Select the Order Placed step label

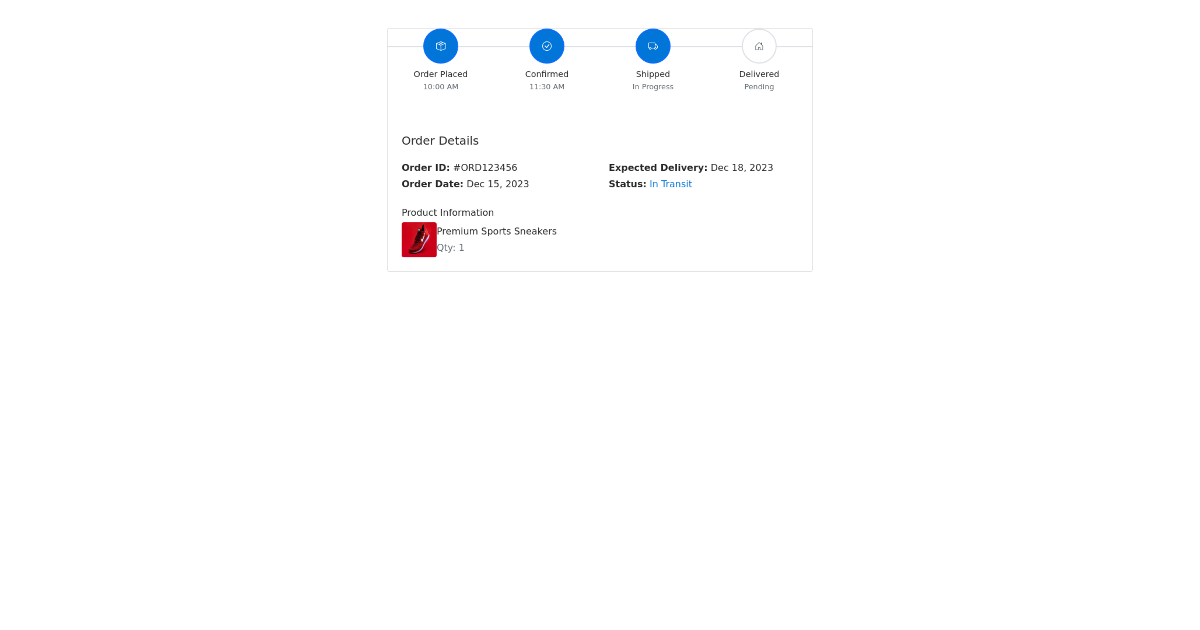[x=440, y=74]
